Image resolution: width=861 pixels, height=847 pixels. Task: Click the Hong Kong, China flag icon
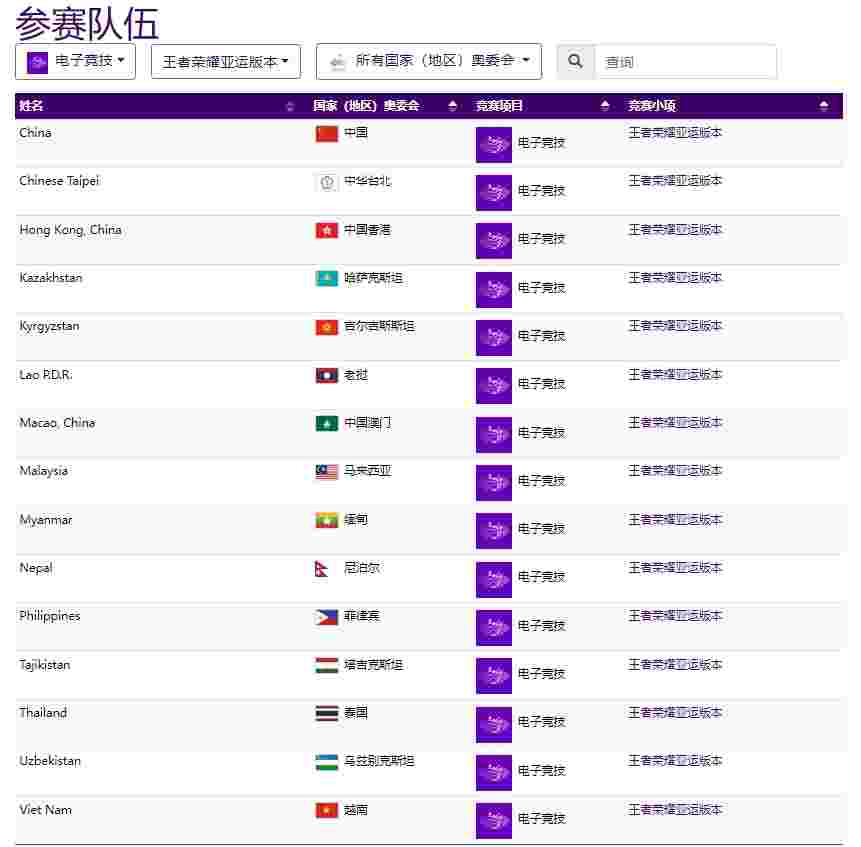[x=327, y=230]
